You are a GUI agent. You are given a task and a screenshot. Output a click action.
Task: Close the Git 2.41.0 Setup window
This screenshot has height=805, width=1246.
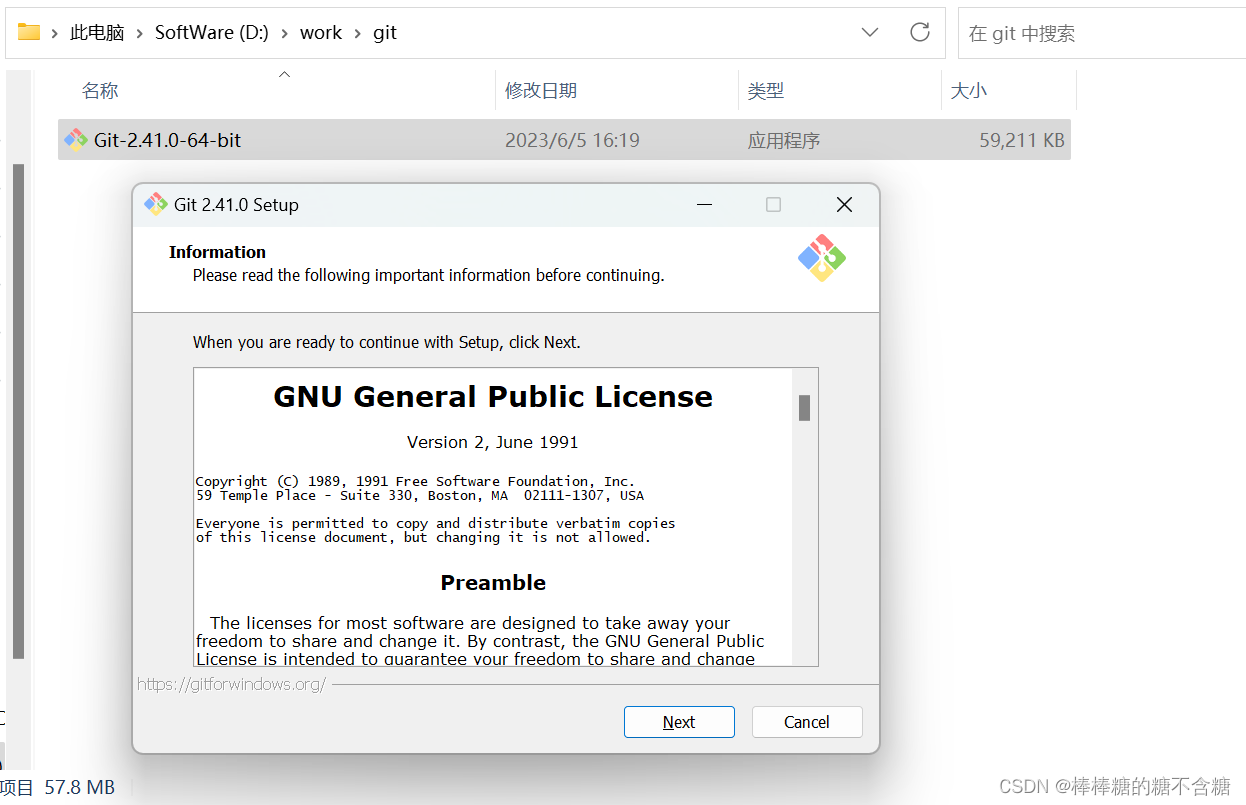pos(844,204)
